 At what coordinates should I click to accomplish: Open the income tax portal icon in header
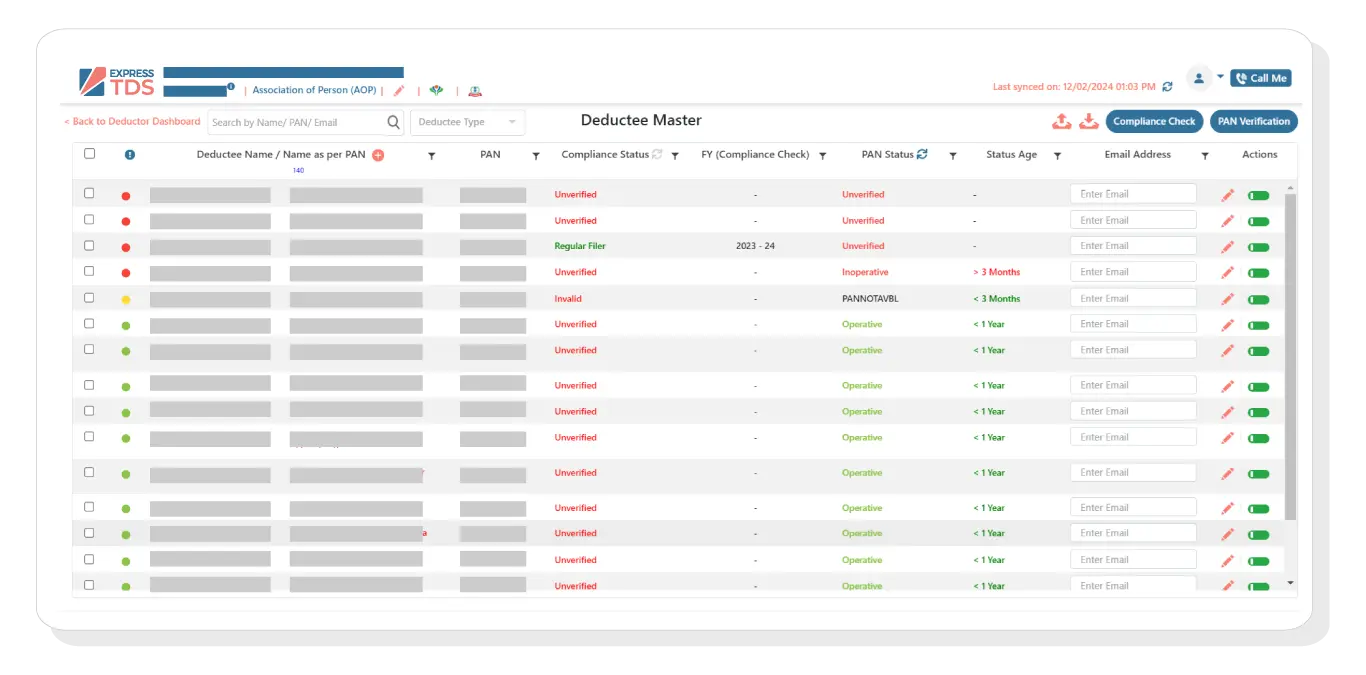tap(436, 90)
